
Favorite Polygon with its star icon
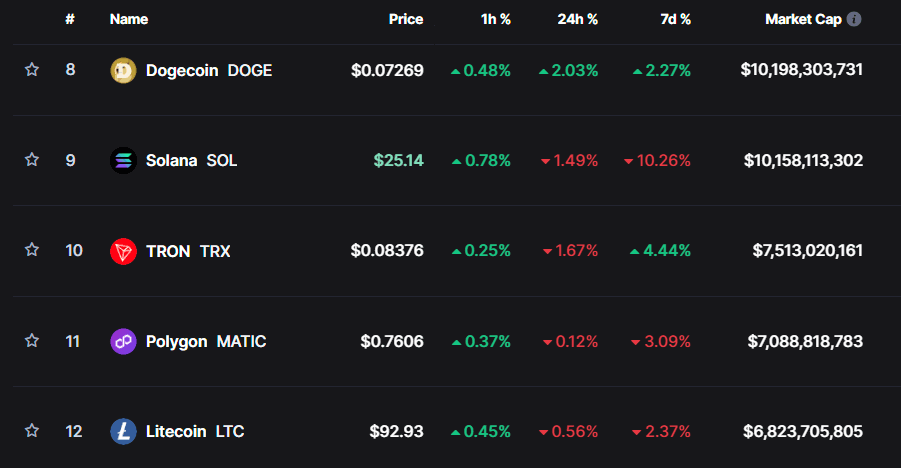[32, 341]
